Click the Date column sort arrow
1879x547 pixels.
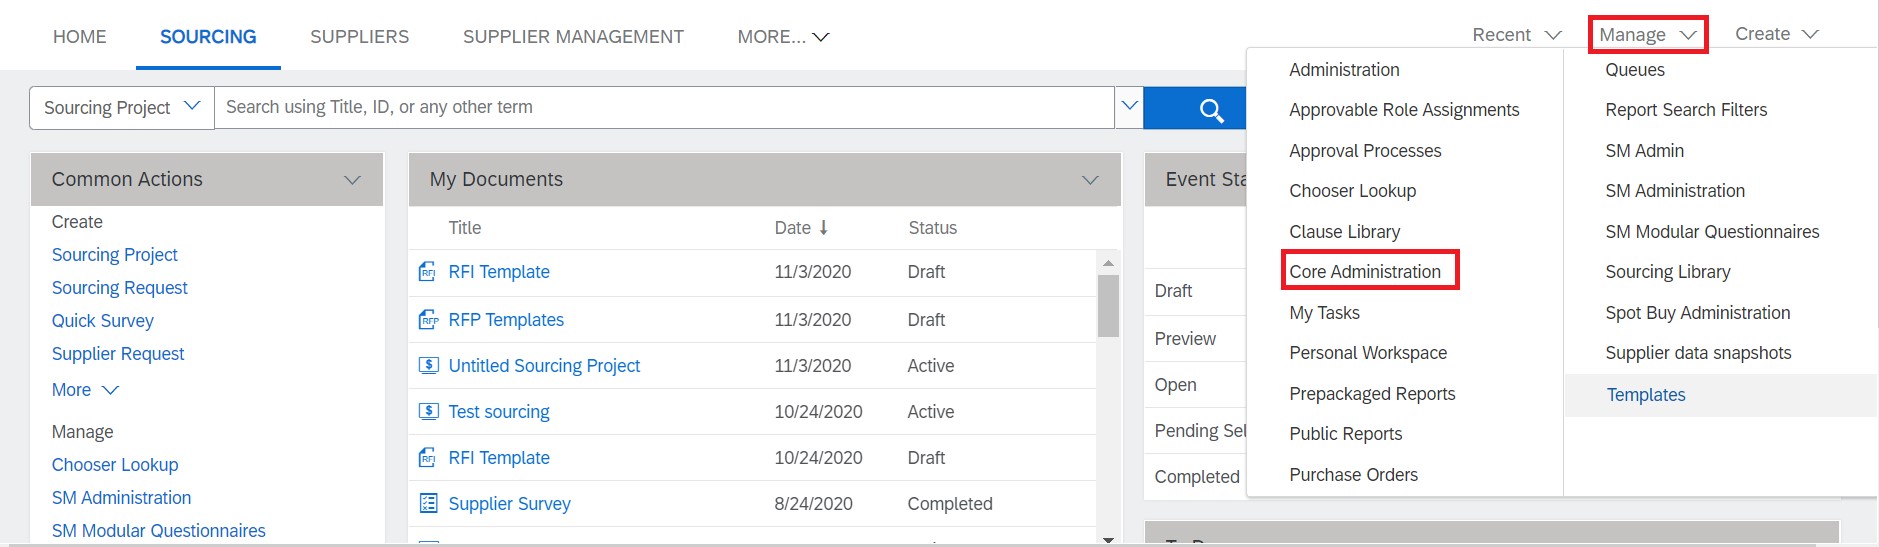pyautogui.click(x=824, y=228)
